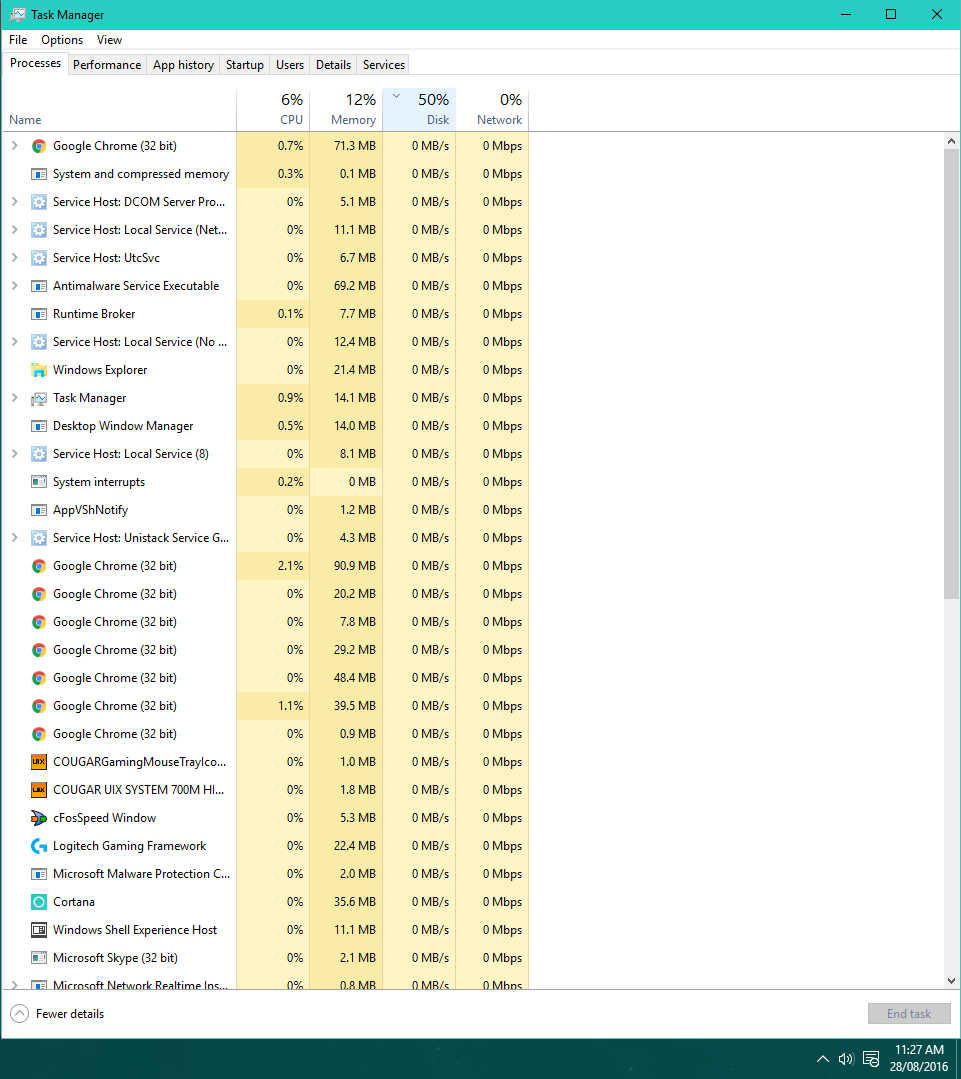Click the Fewer details button
The width and height of the screenshot is (961, 1079).
tap(57, 1014)
